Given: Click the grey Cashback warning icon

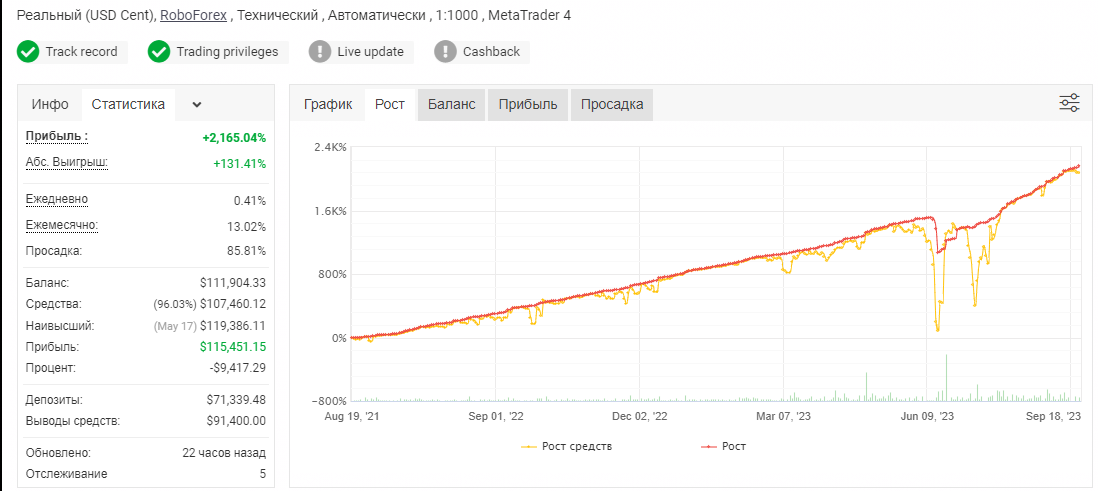Looking at the screenshot, I should coord(445,52).
